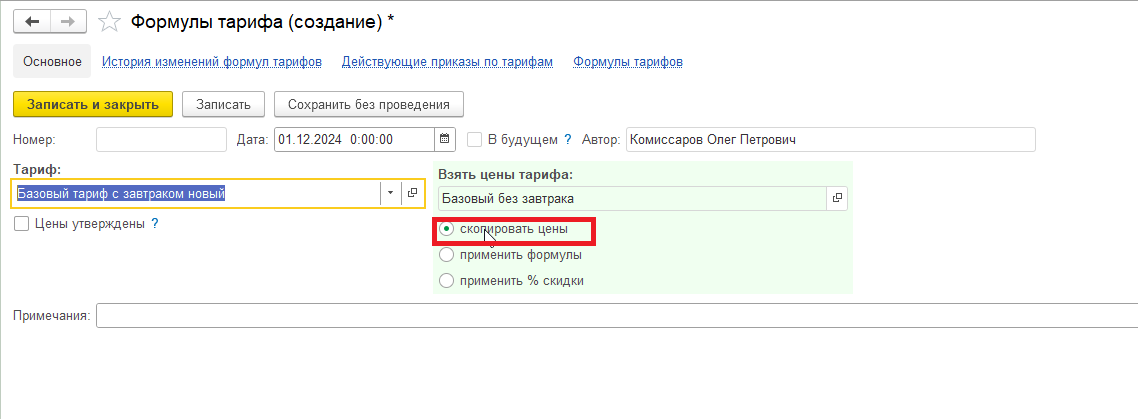Viewport: 1138px width, 419px height.
Task: Go back with the left arrow button
Action: [32, 21]
